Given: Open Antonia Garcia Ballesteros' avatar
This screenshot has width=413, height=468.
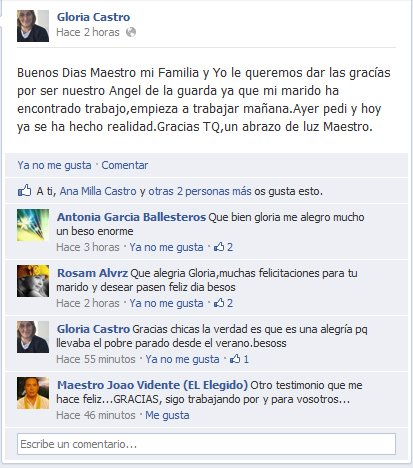Looking at the screenshot, I should click(33, 225).
